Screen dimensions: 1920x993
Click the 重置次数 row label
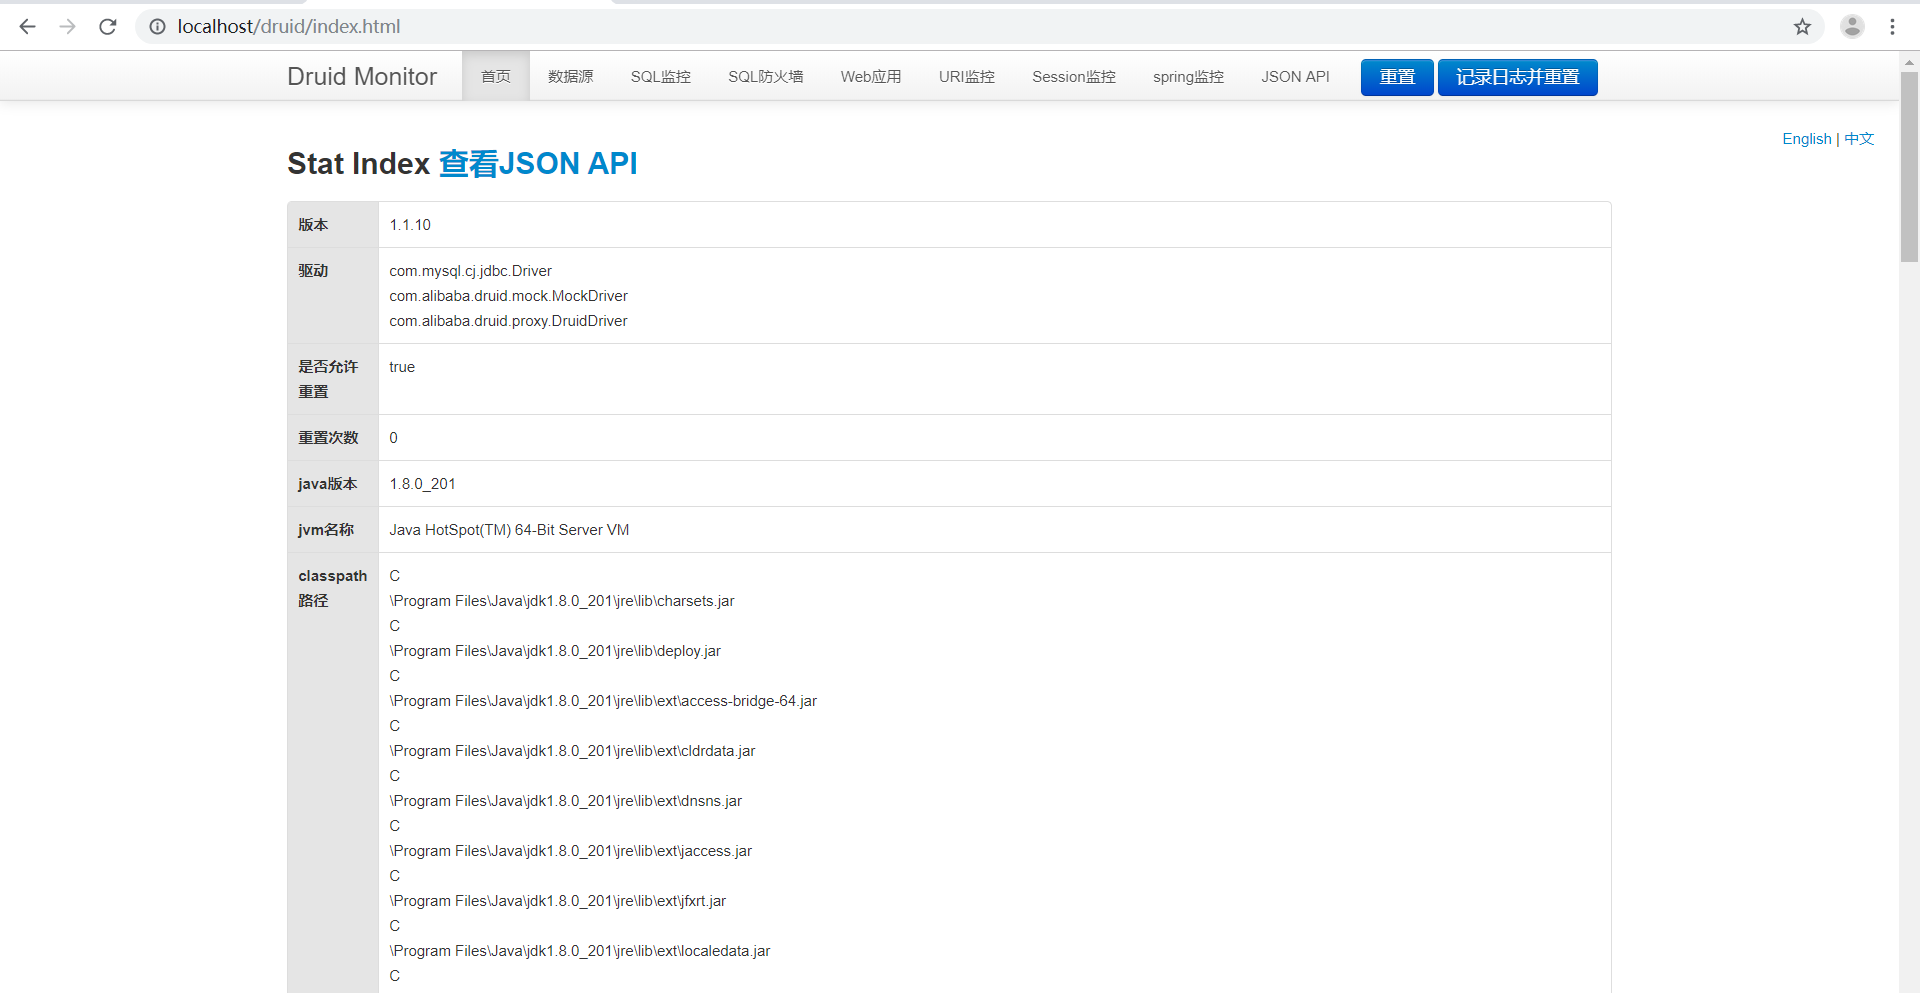(x=328, y=438)
